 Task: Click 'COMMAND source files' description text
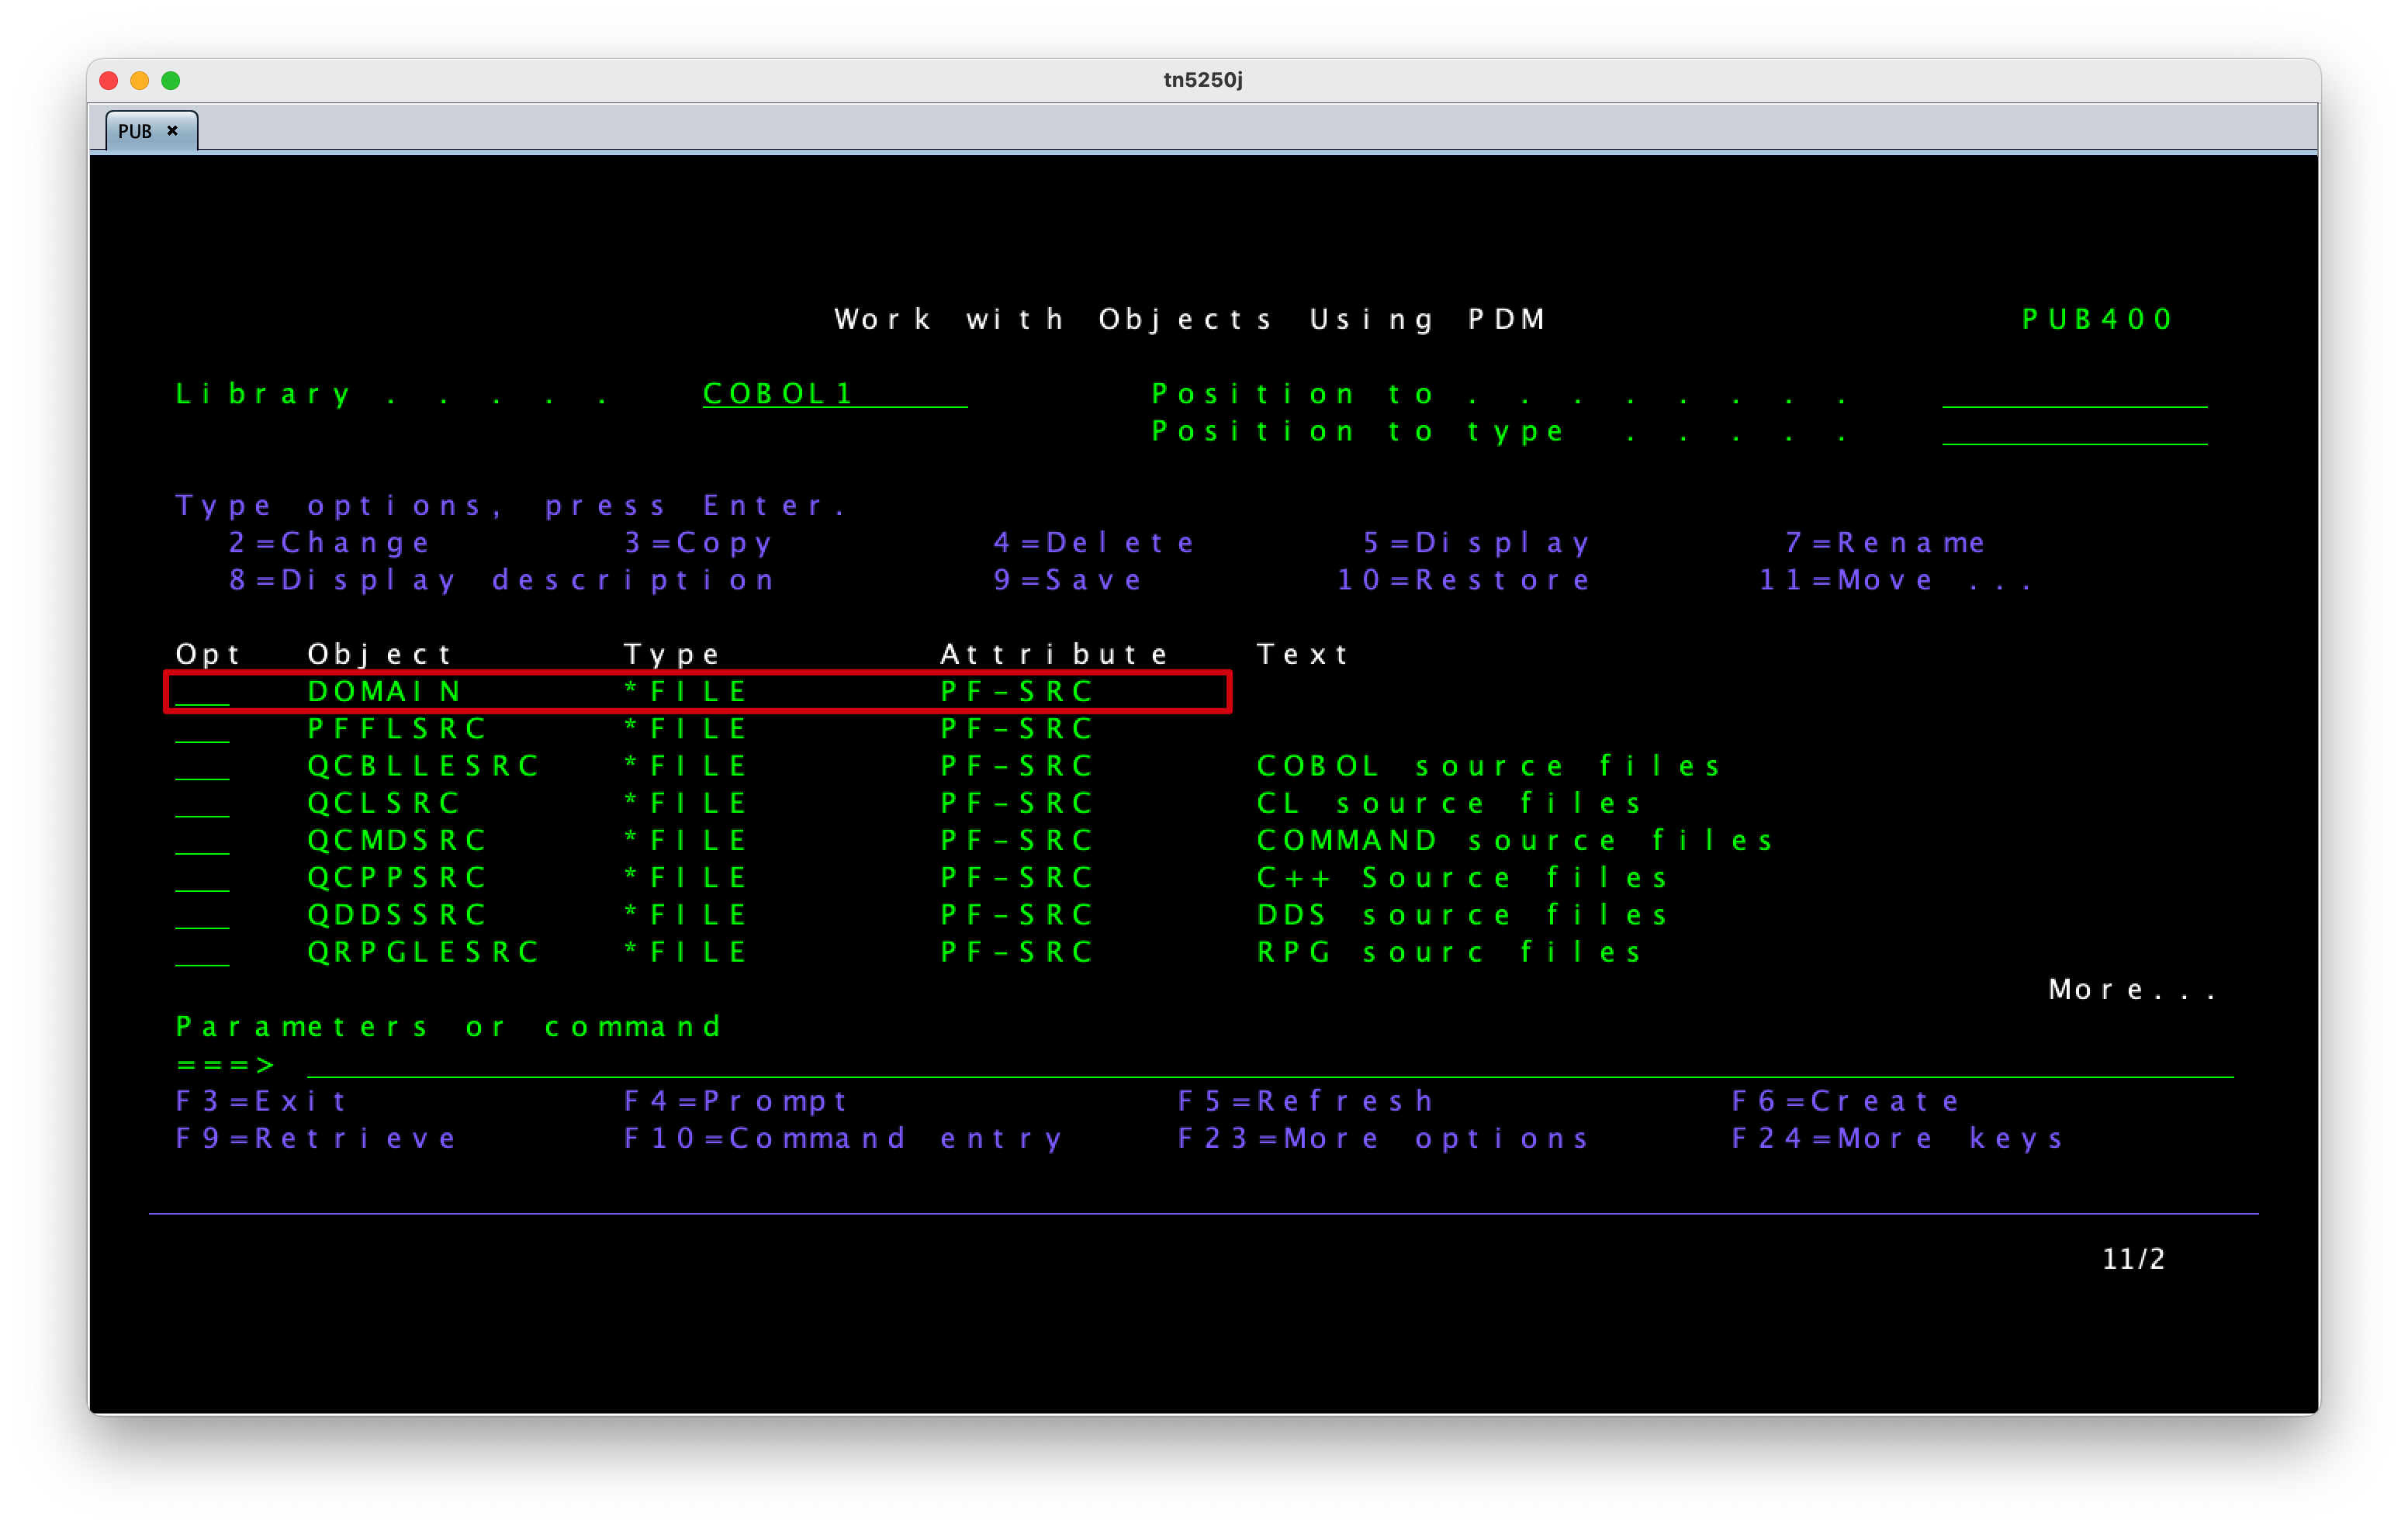coord(1515,840)
